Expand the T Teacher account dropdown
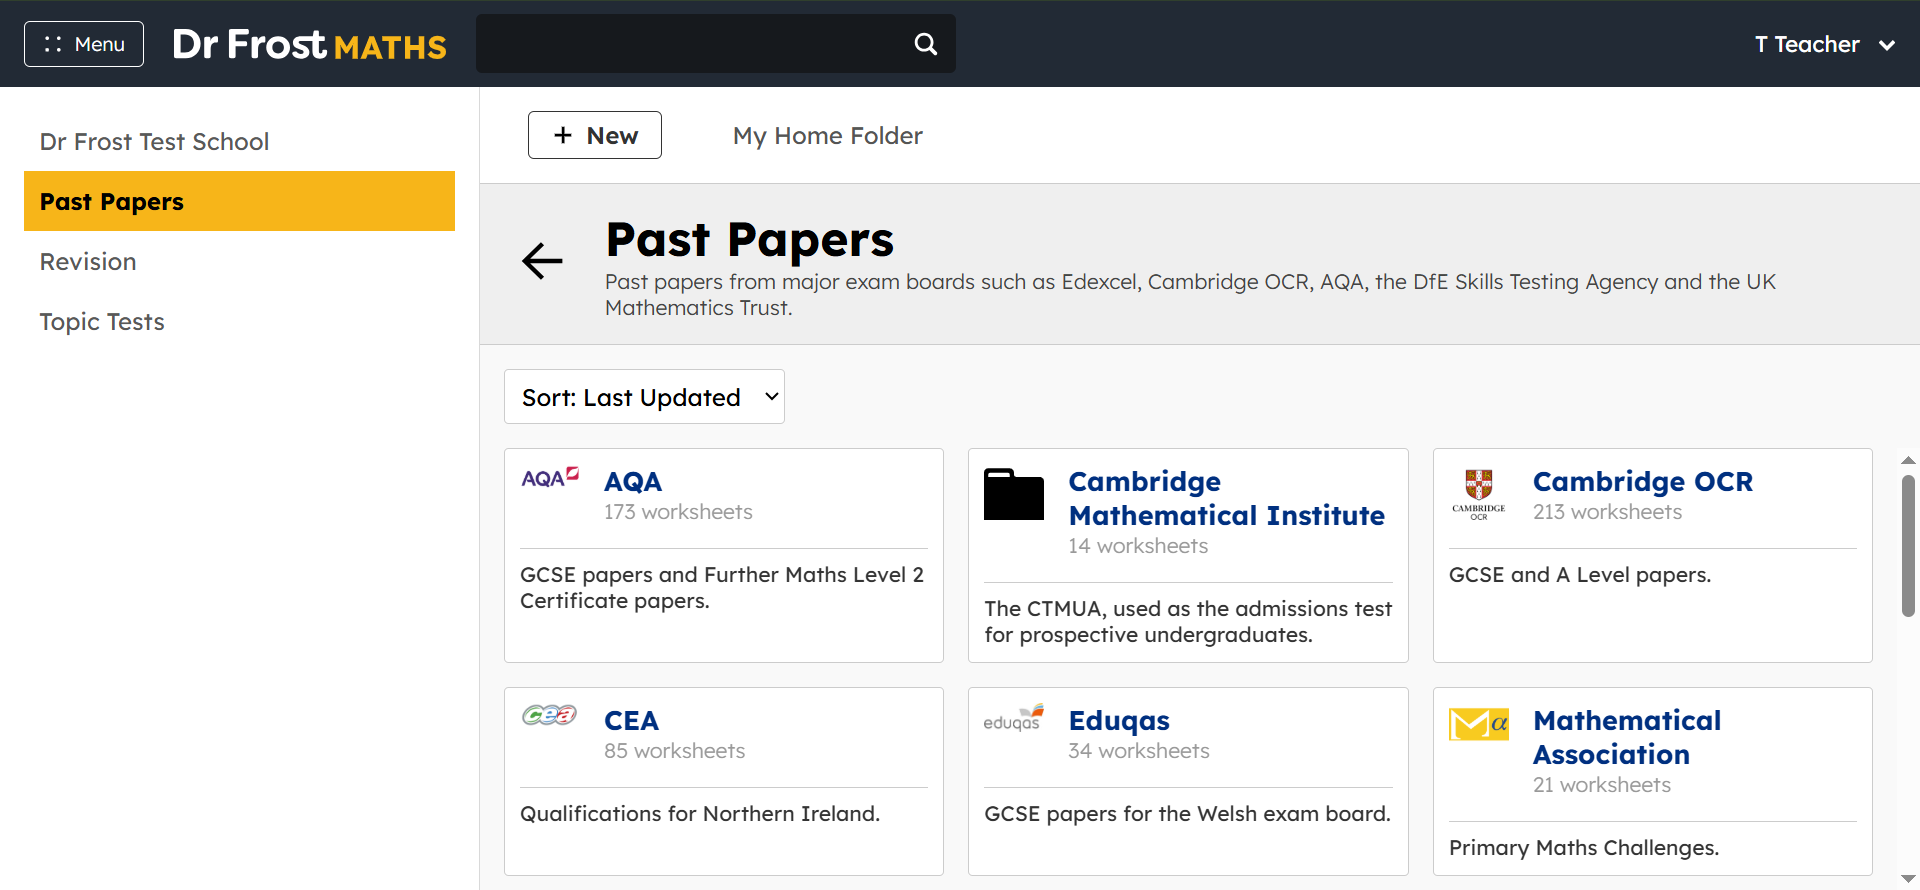 click(1825, 44)
